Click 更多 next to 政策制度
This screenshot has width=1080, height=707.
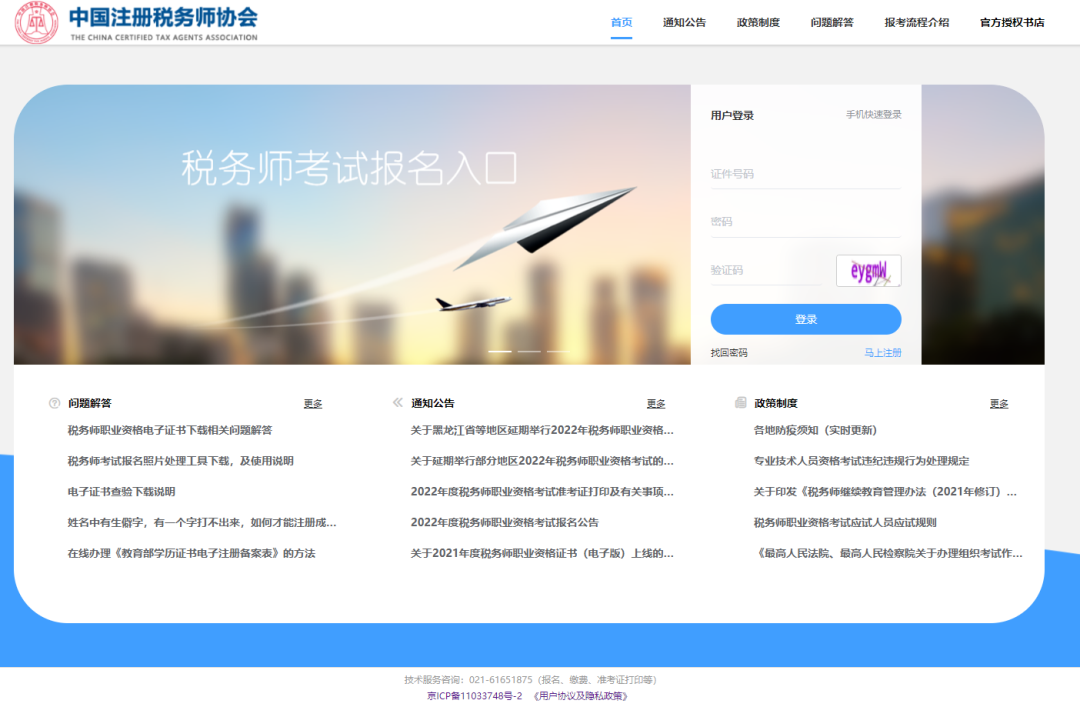[998, 403]
